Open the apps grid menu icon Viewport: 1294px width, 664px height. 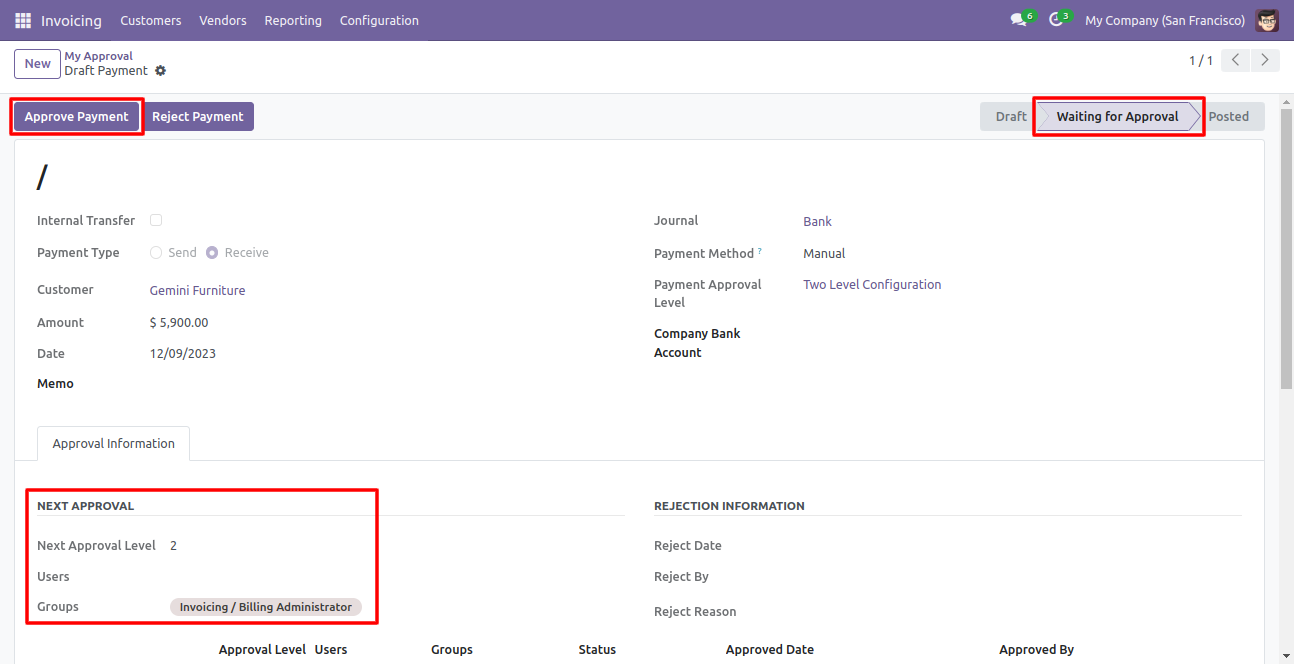[23, 20]
